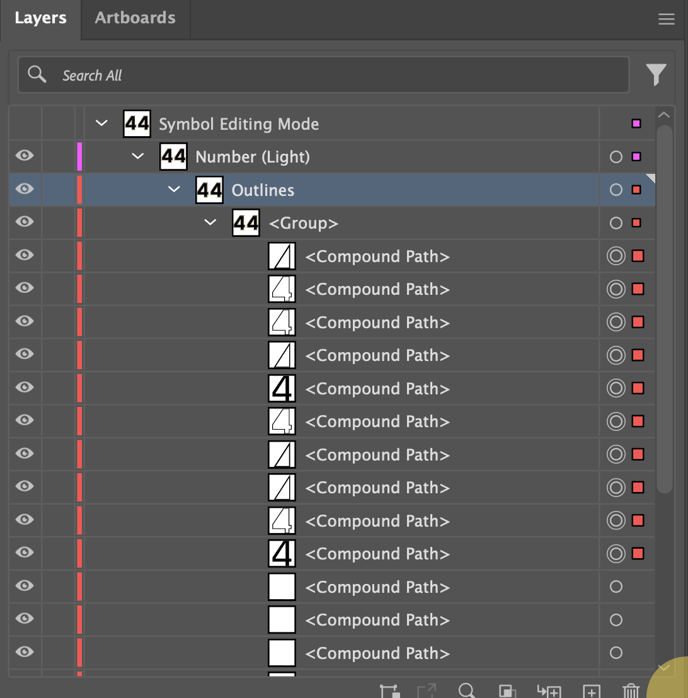Collapse the Outlines sublayer chevron
688x698 pixels.
(174, 189)
